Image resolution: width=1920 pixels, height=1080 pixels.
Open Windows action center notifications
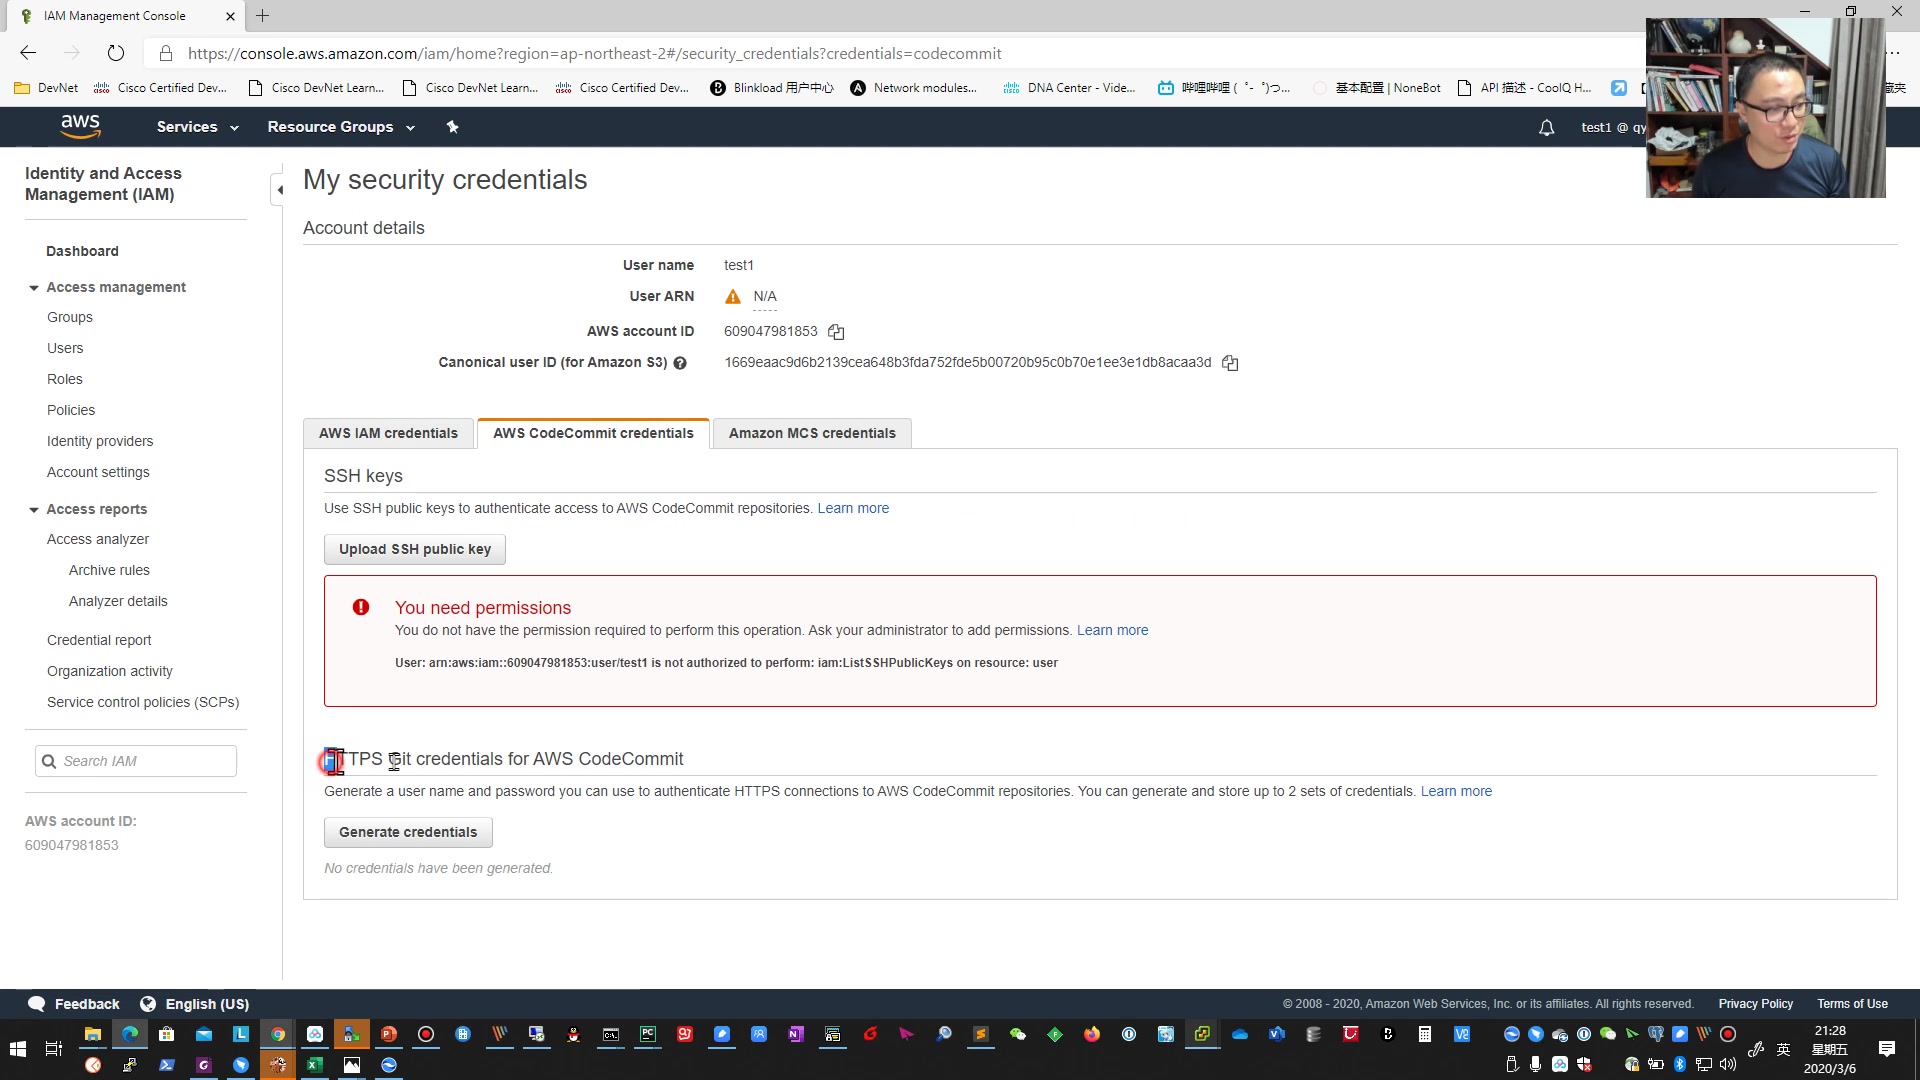(x=1887, y=1049)
